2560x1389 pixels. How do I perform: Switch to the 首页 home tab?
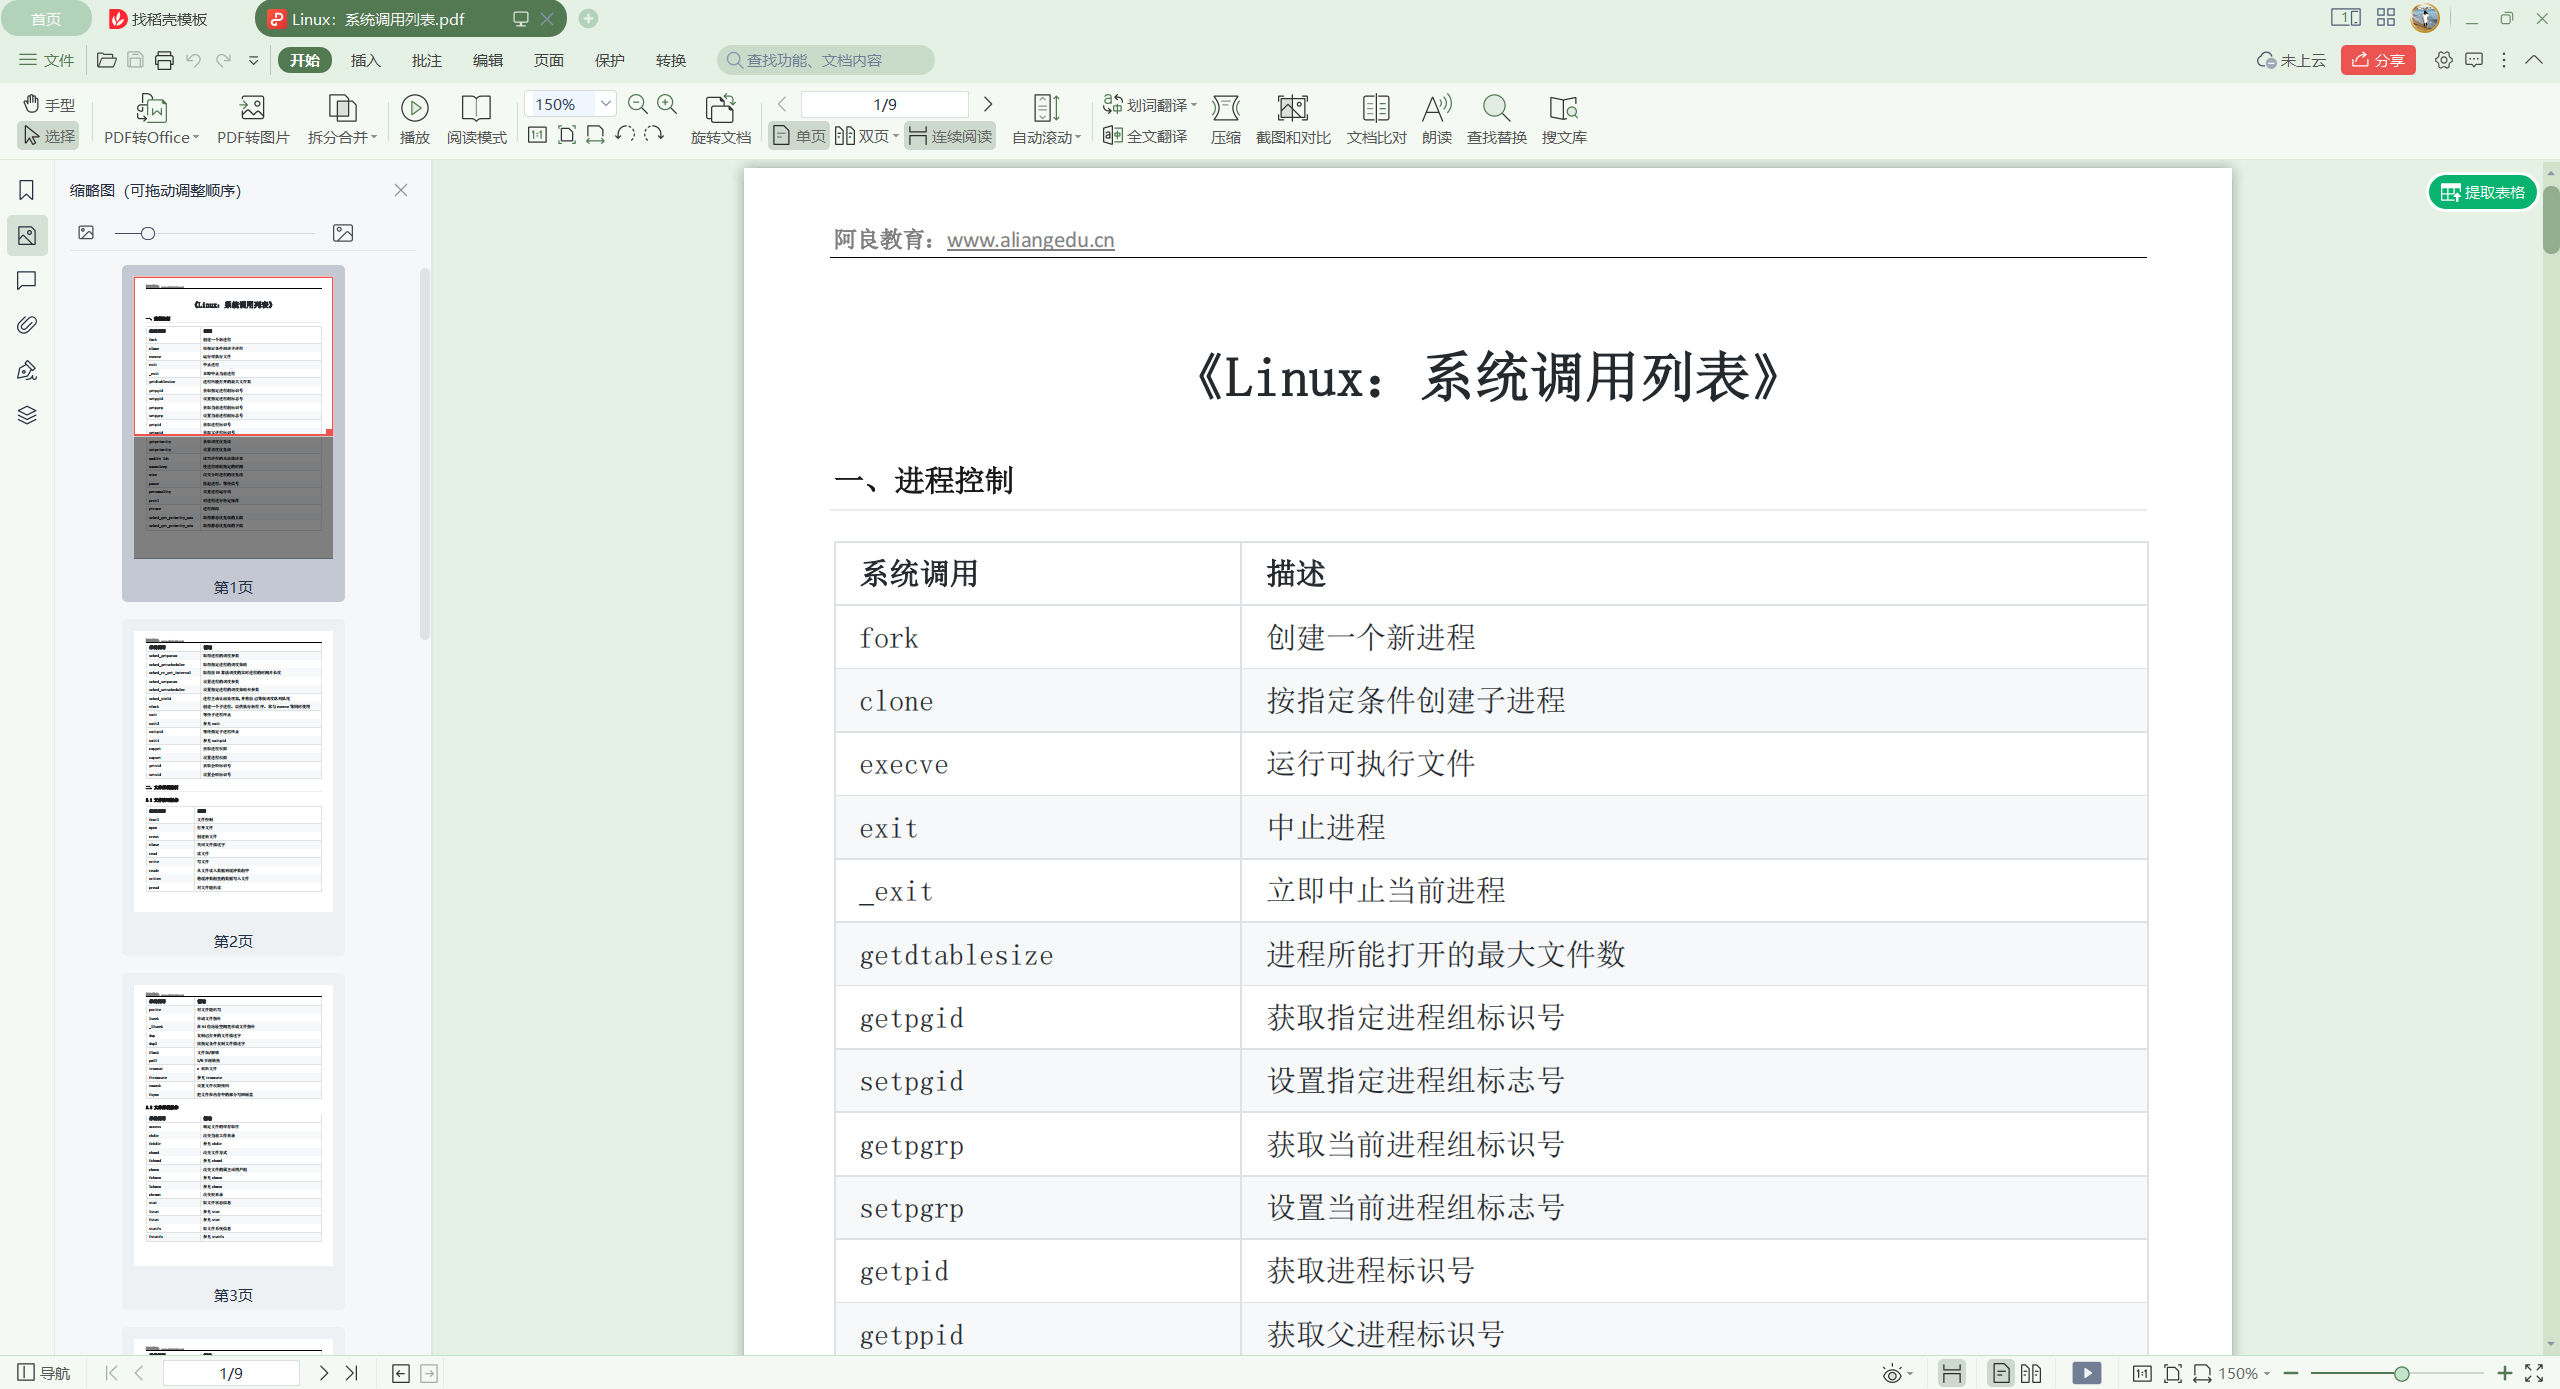coord(46,19)
